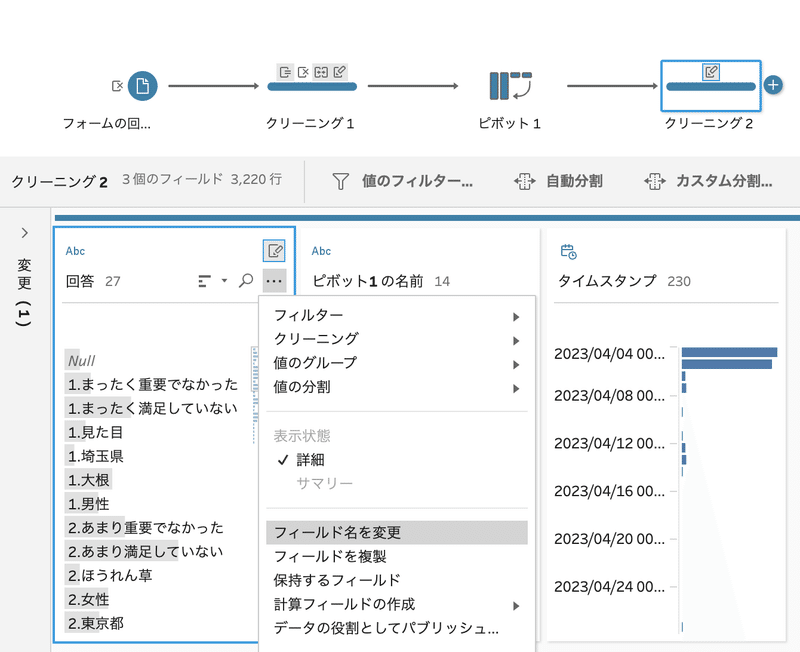Image resolution: width=800 pixels, height=652 pixels.
Task: Select value 1.まったく重要でなかった
Action: coord(153,385)
